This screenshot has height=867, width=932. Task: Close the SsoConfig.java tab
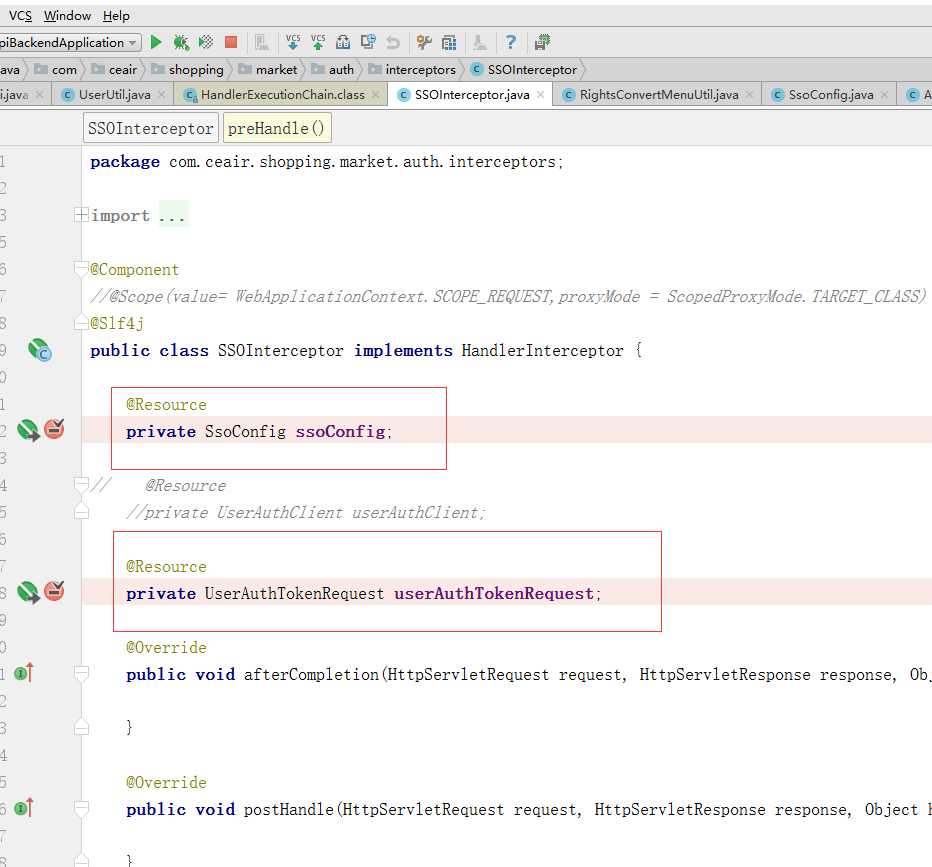coord(884,94)
